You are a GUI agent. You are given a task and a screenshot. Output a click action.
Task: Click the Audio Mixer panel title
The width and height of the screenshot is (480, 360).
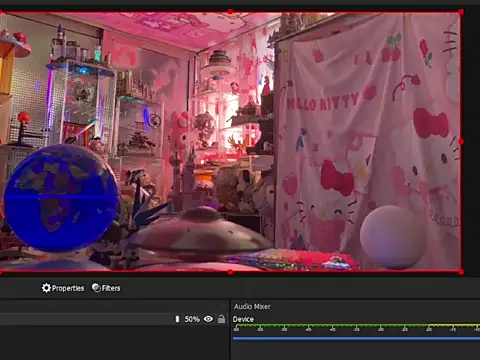[252, 306]
